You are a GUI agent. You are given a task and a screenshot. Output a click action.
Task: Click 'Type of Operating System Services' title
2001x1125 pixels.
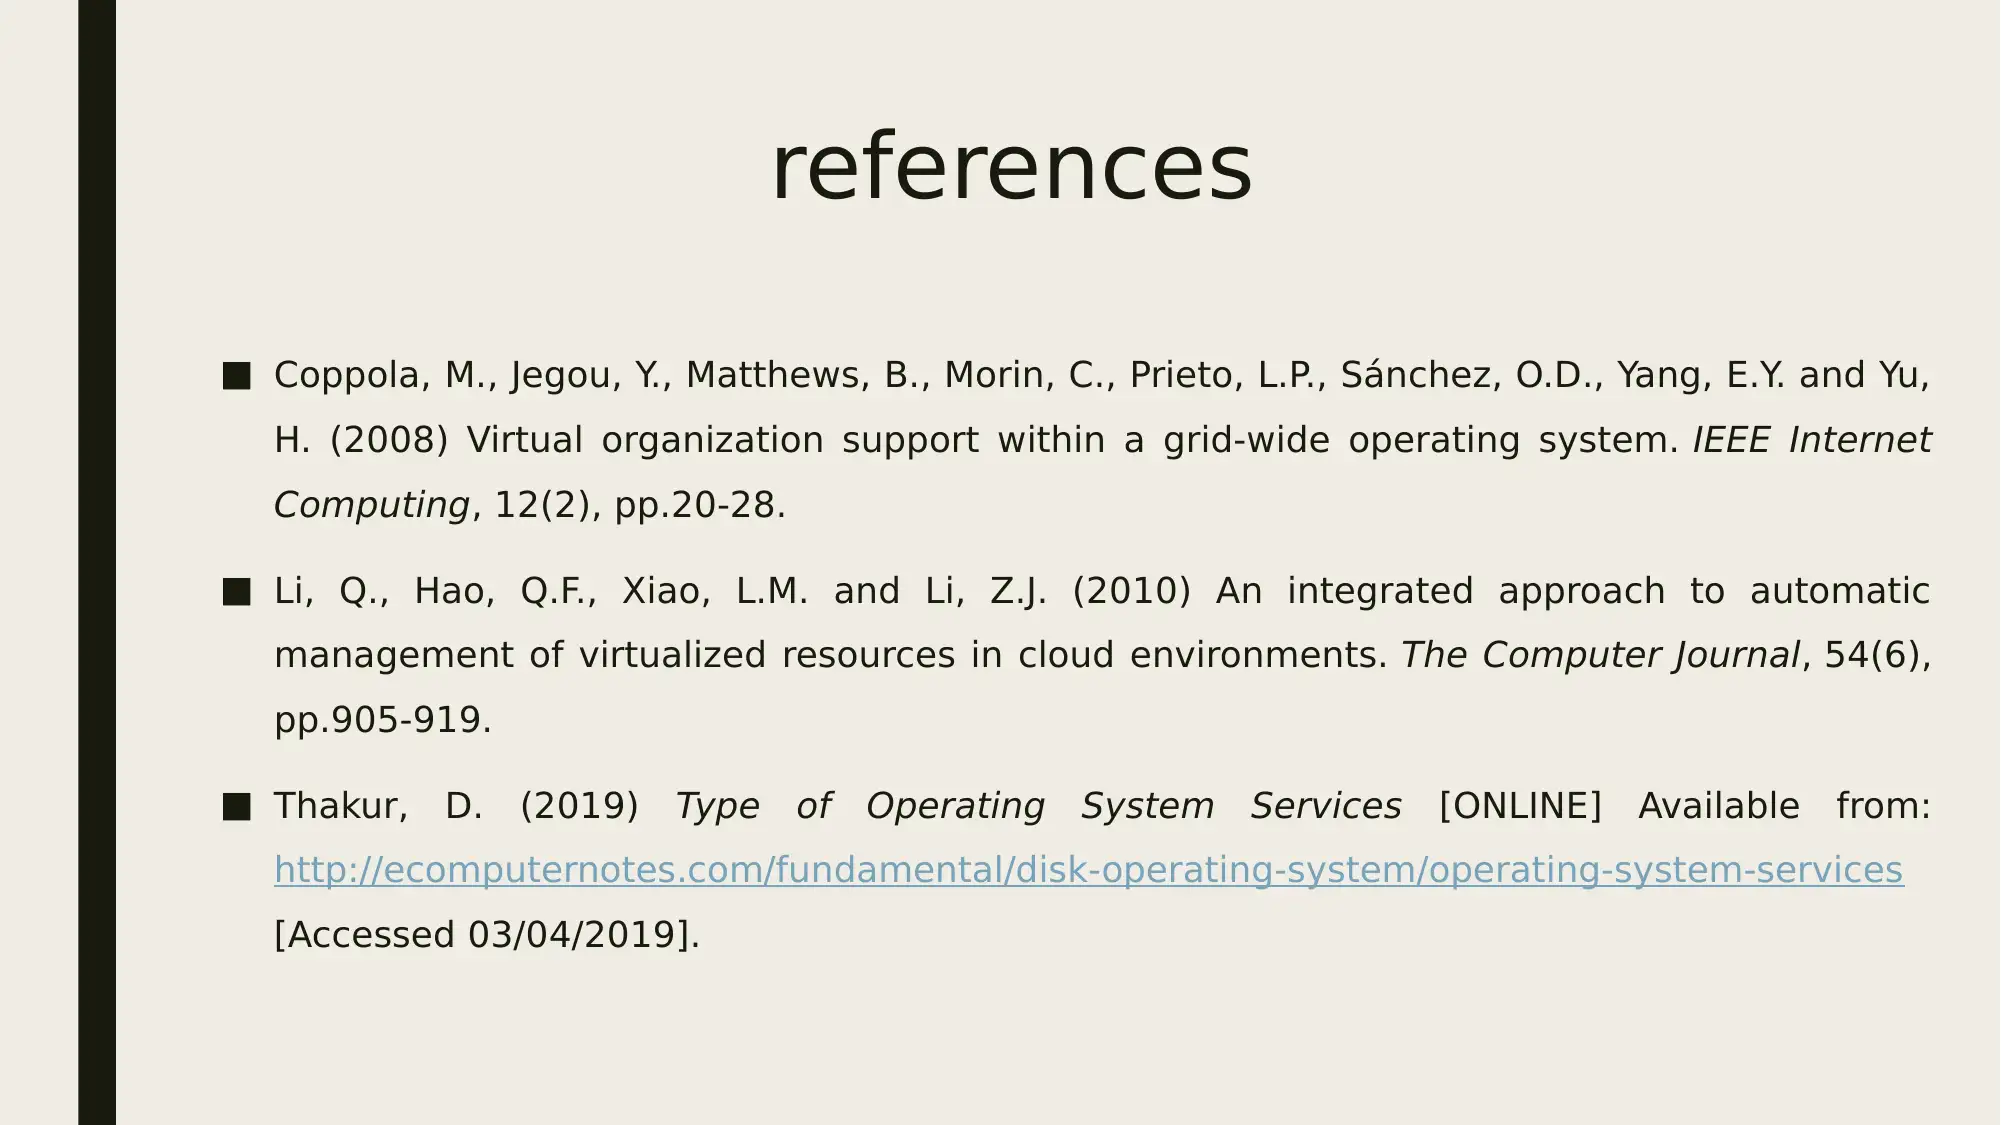pyautogui.click(x=1038, y=806)
